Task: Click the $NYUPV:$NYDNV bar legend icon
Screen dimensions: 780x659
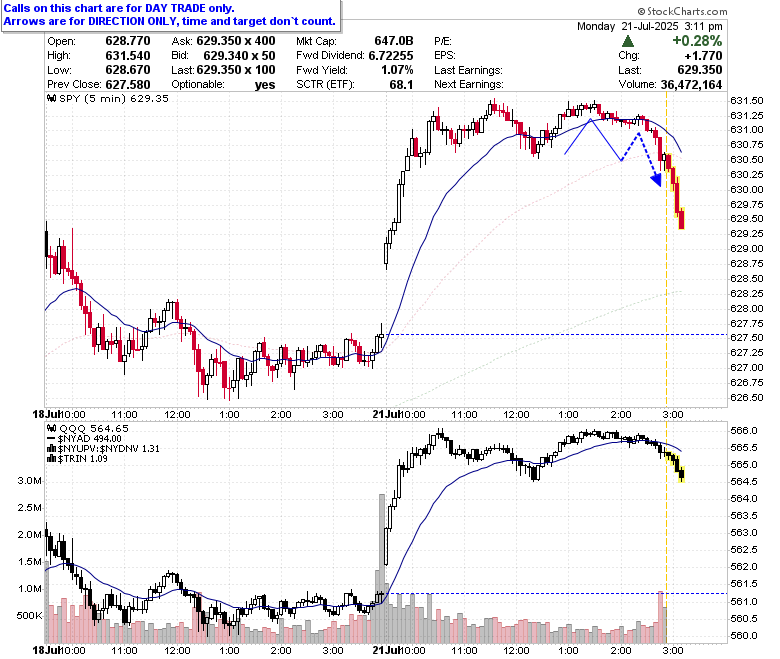Action: (x=51, y=449)
